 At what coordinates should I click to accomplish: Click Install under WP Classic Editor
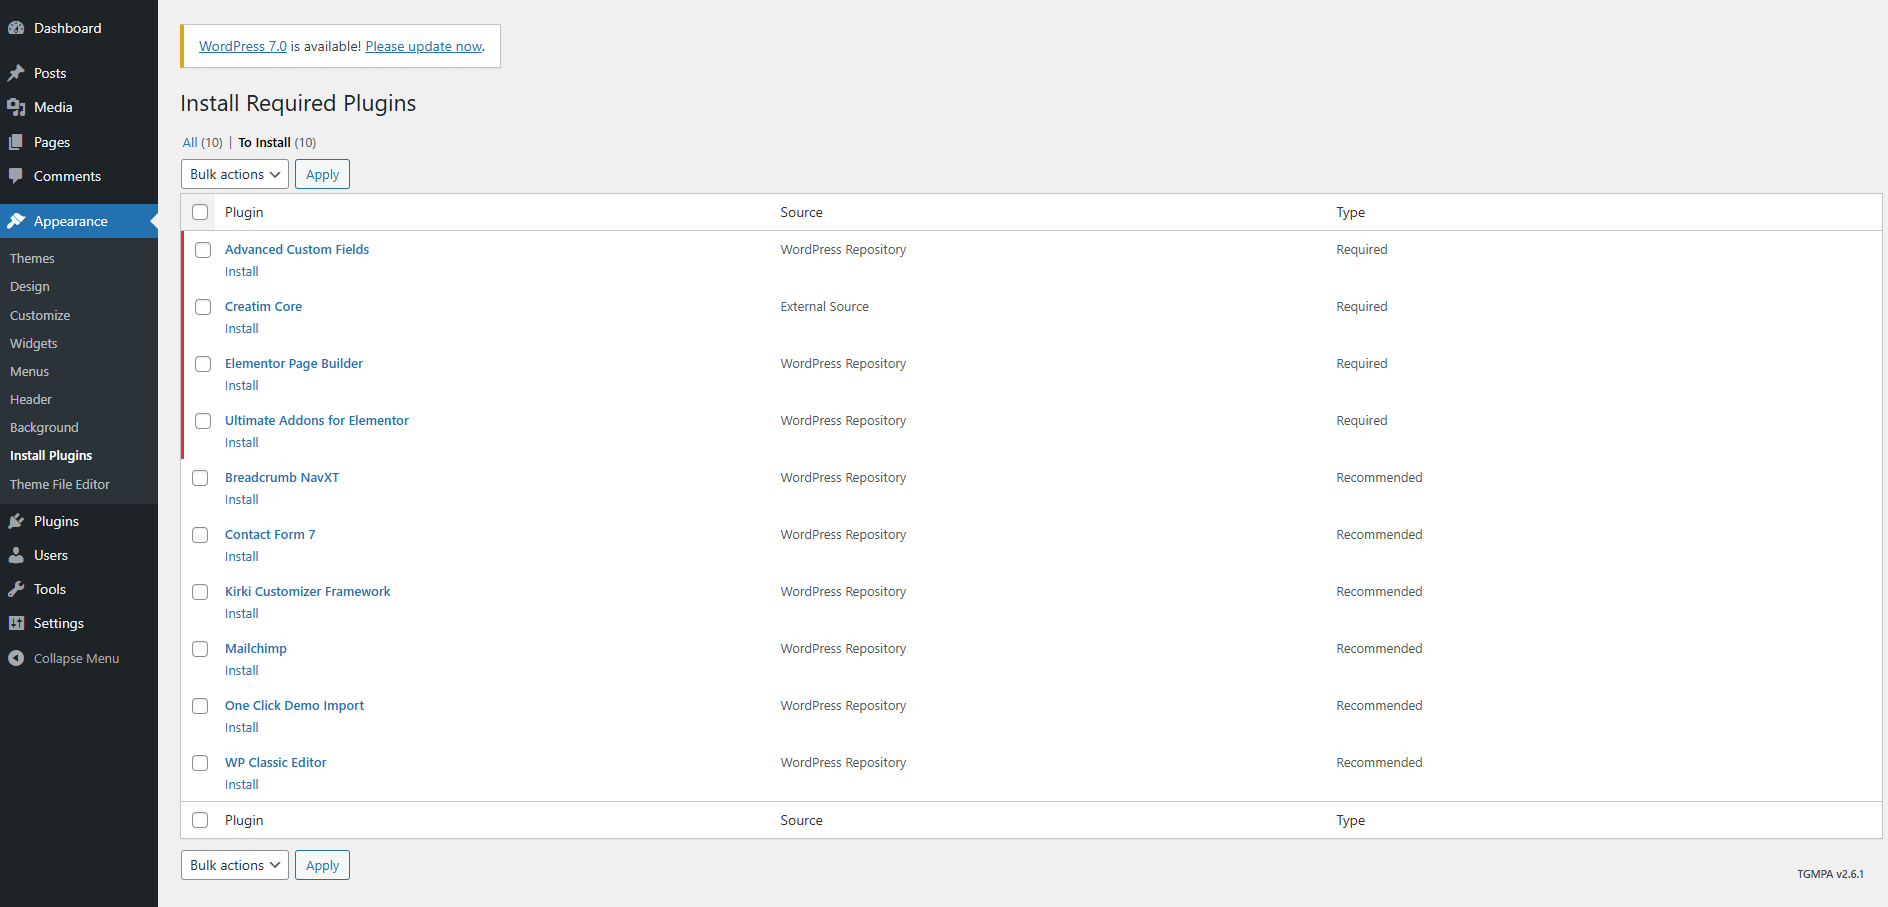click(x=242, y=784)
